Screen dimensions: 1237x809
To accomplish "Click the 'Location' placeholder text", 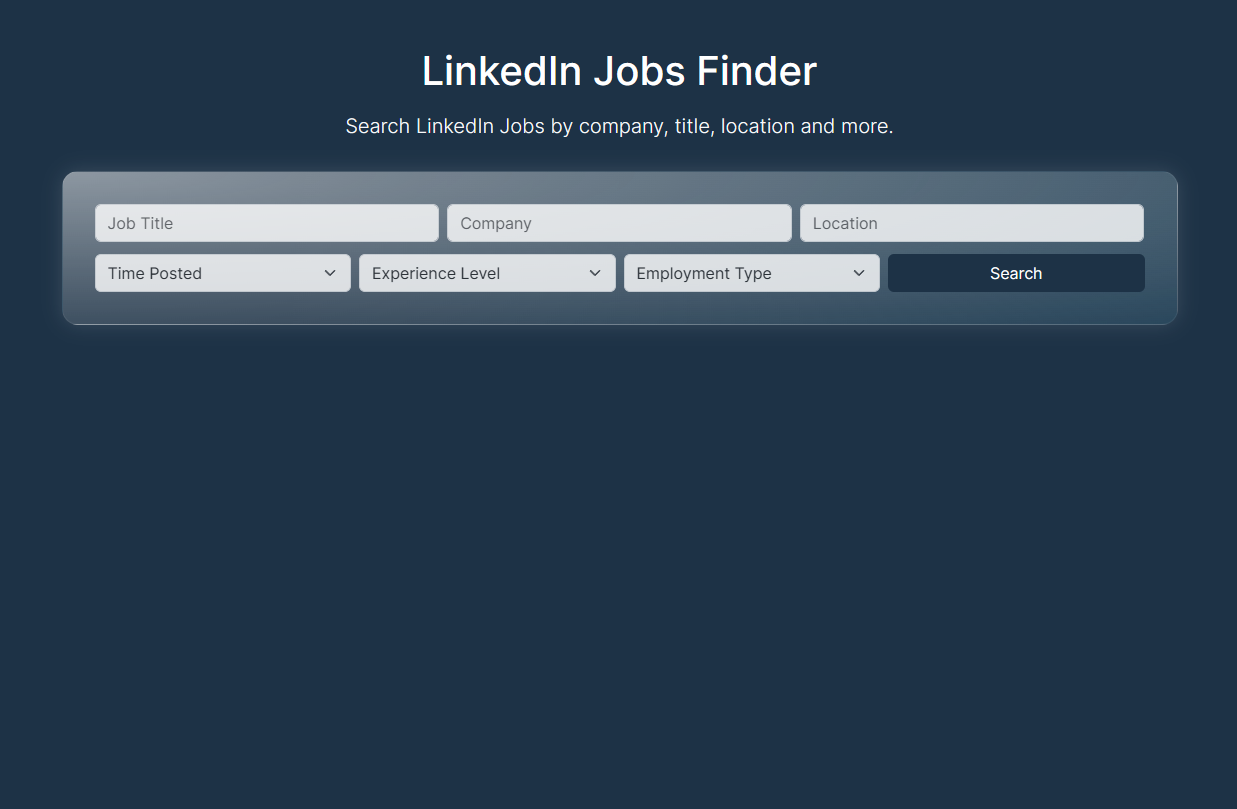I will (845, 223).
